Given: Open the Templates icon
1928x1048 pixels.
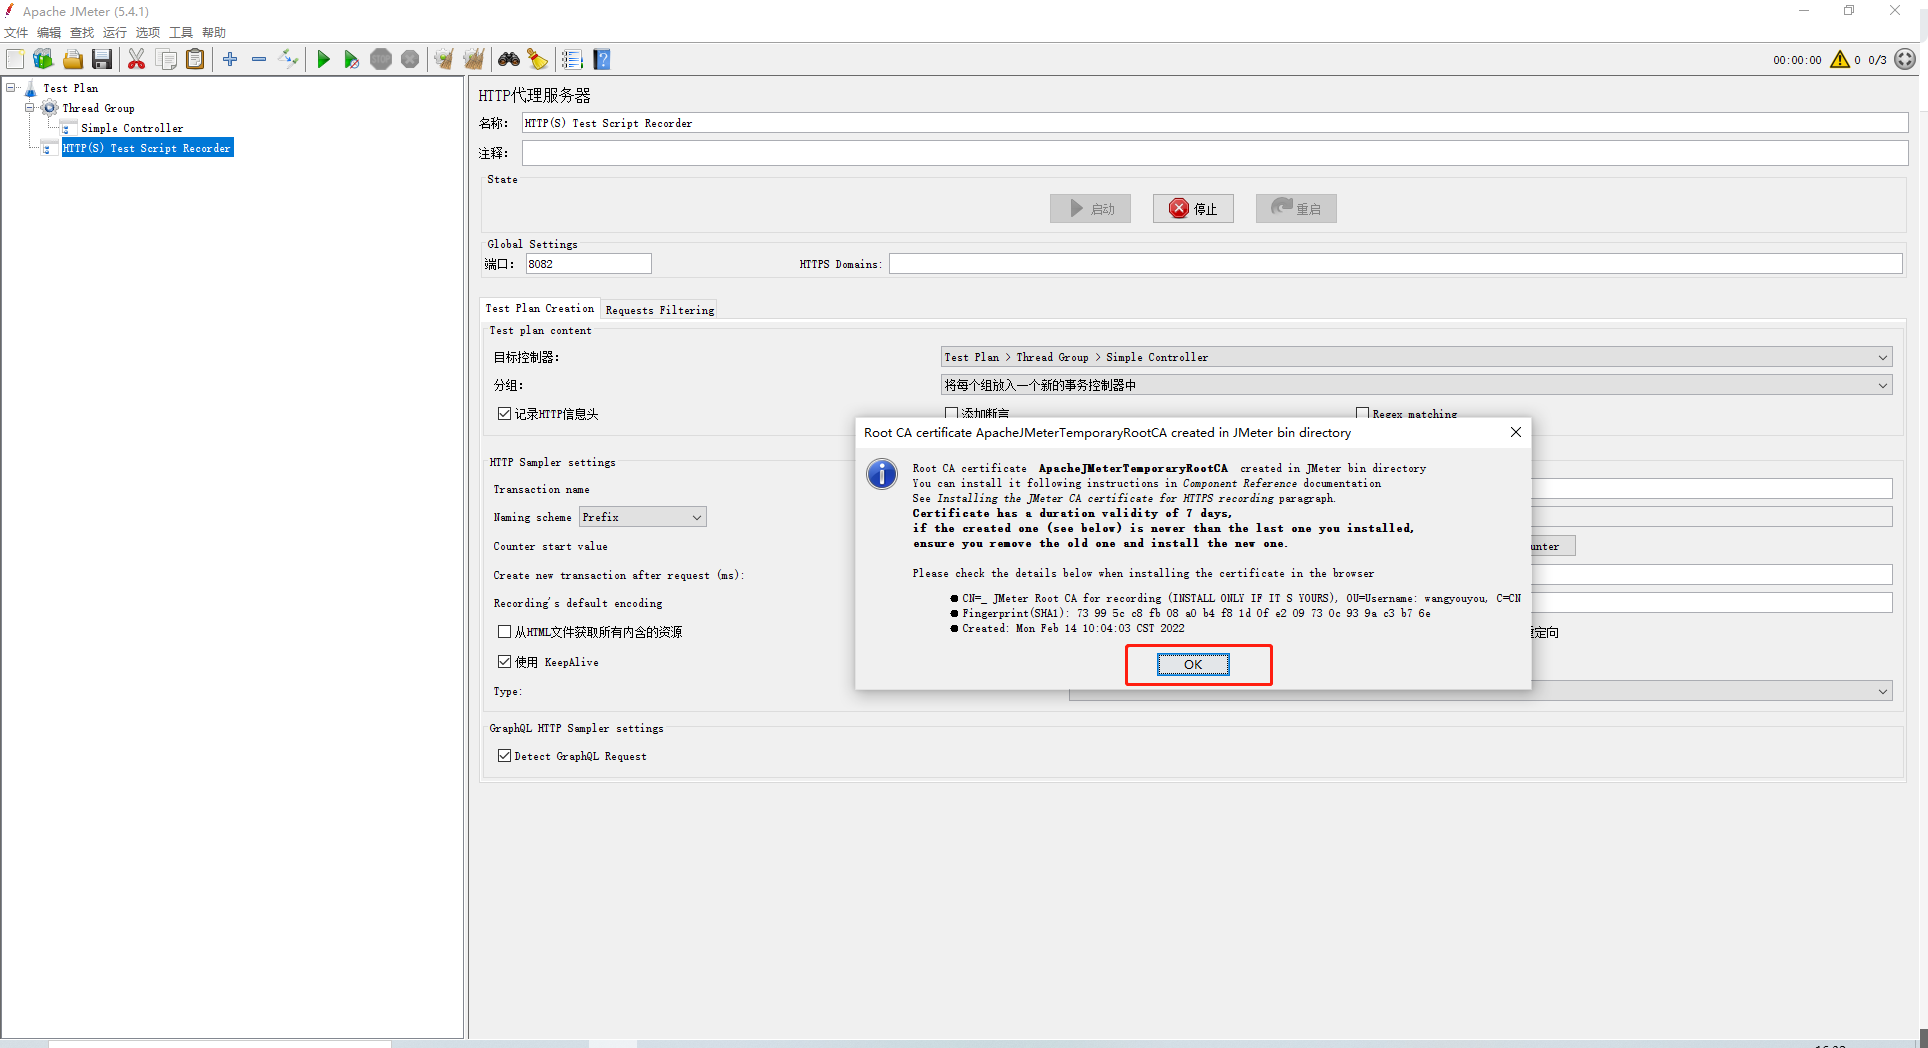Looking at the screenshot, I should point(43,60).
